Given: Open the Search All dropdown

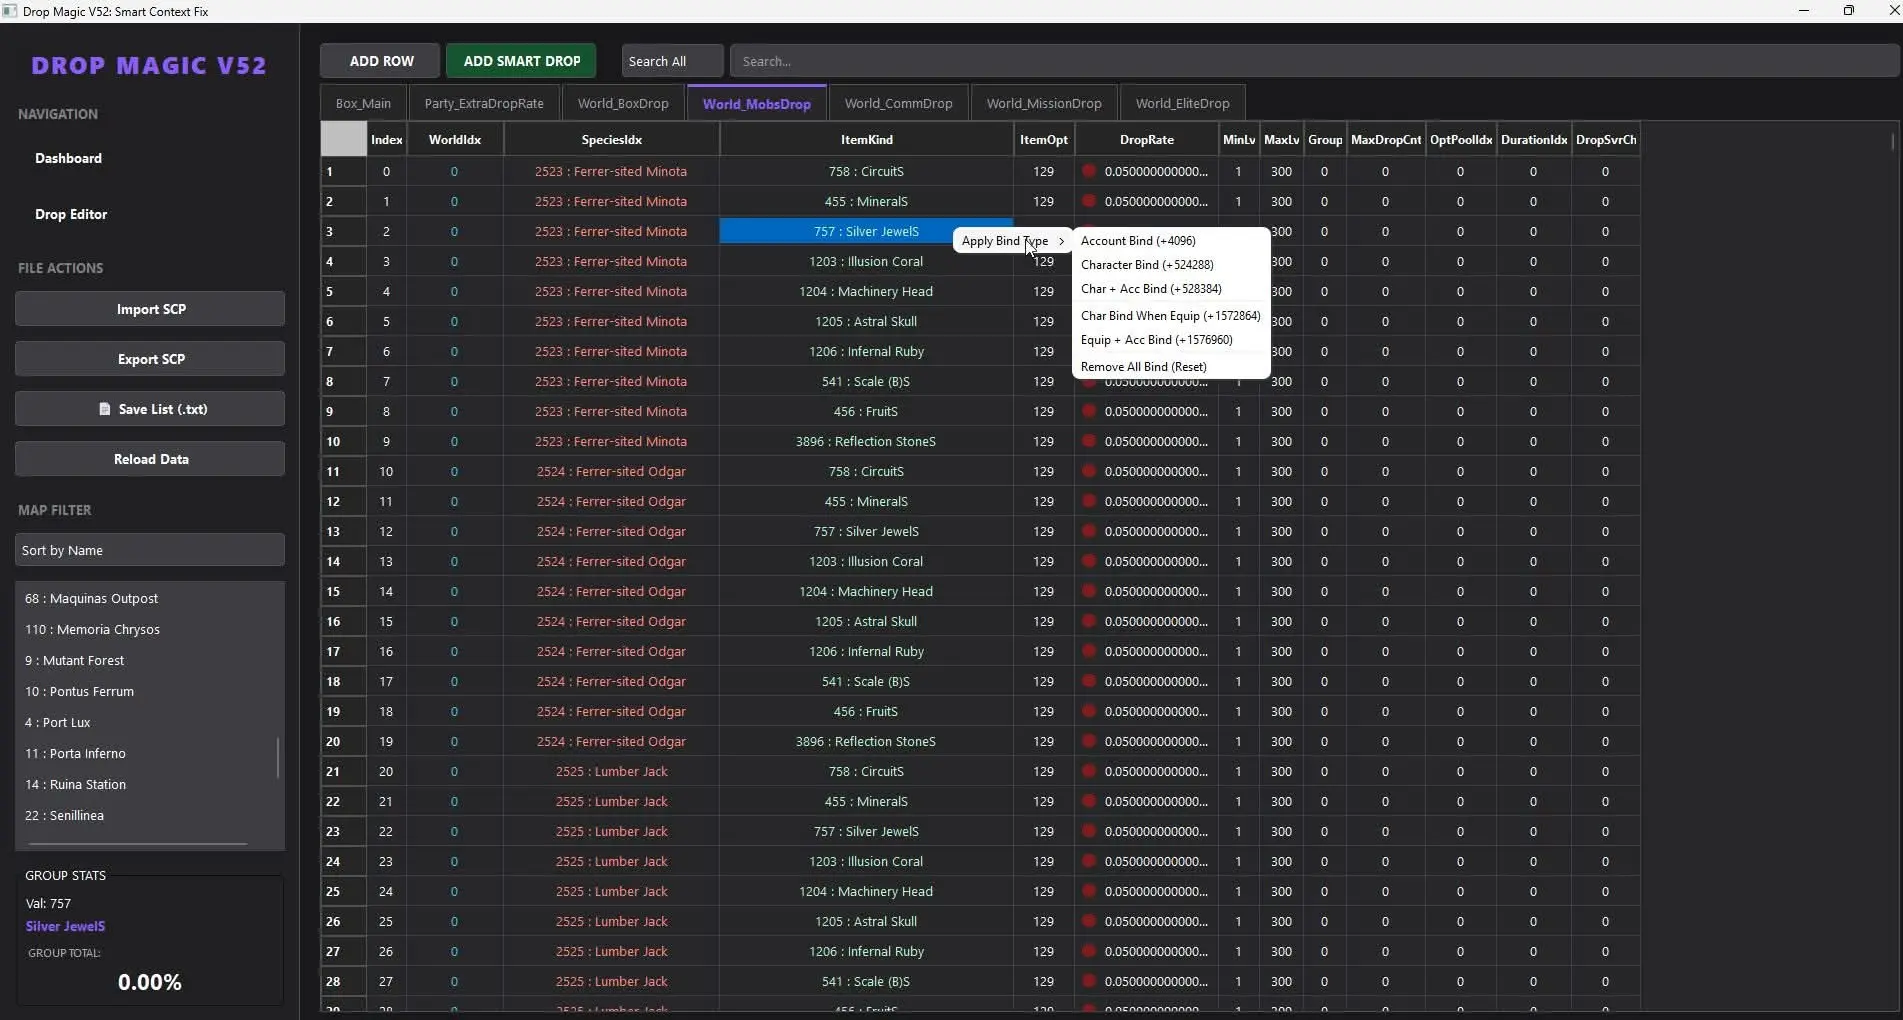Looking at the screenshot, I should point(672,61).
